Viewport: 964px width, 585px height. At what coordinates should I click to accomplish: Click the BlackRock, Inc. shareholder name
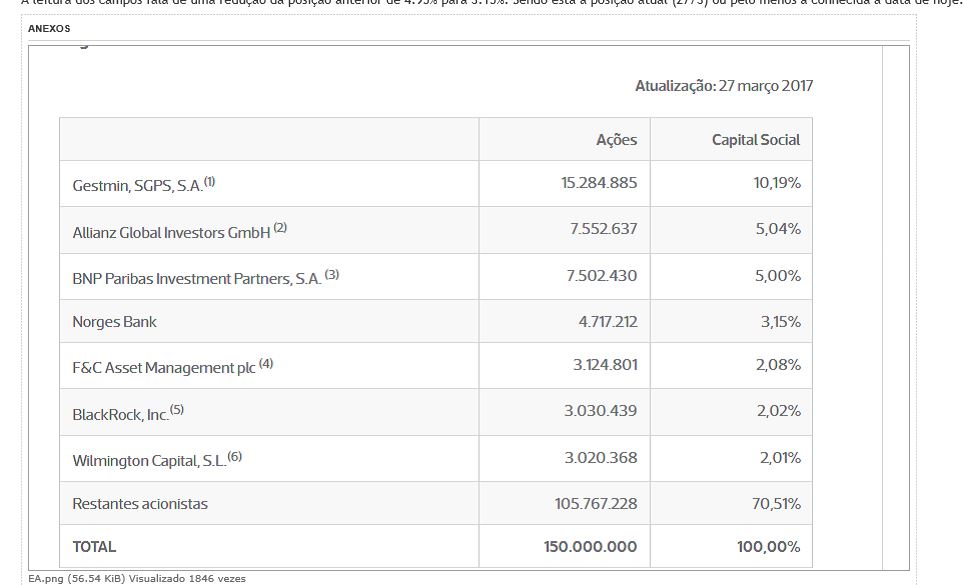pyautogui.click(x=120, y=414)
